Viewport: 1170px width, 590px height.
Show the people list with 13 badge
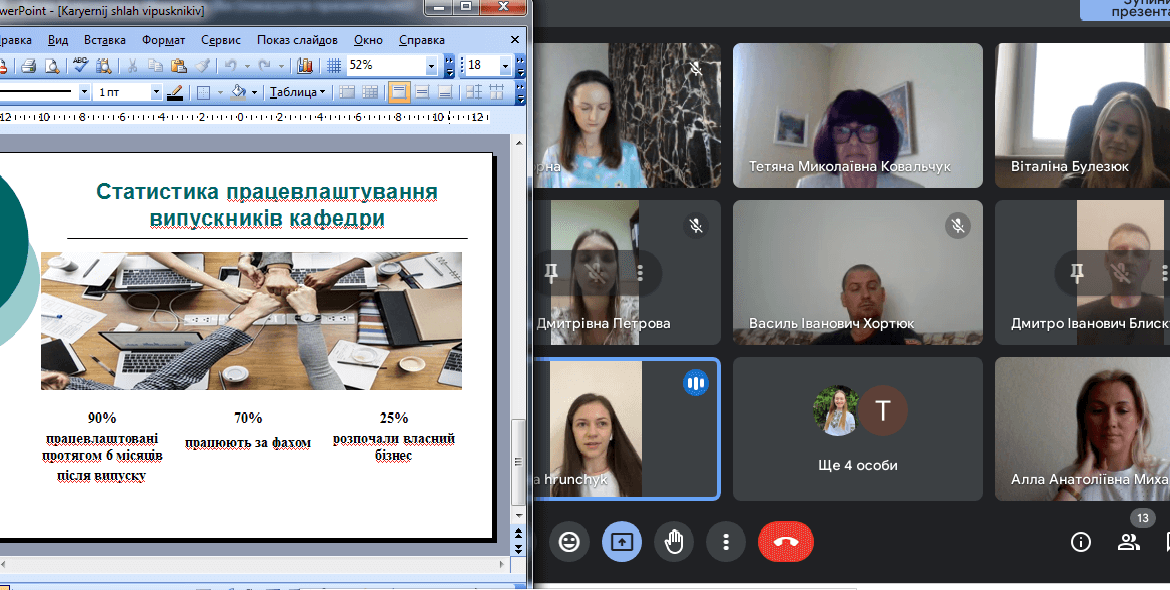point(1129,542)
